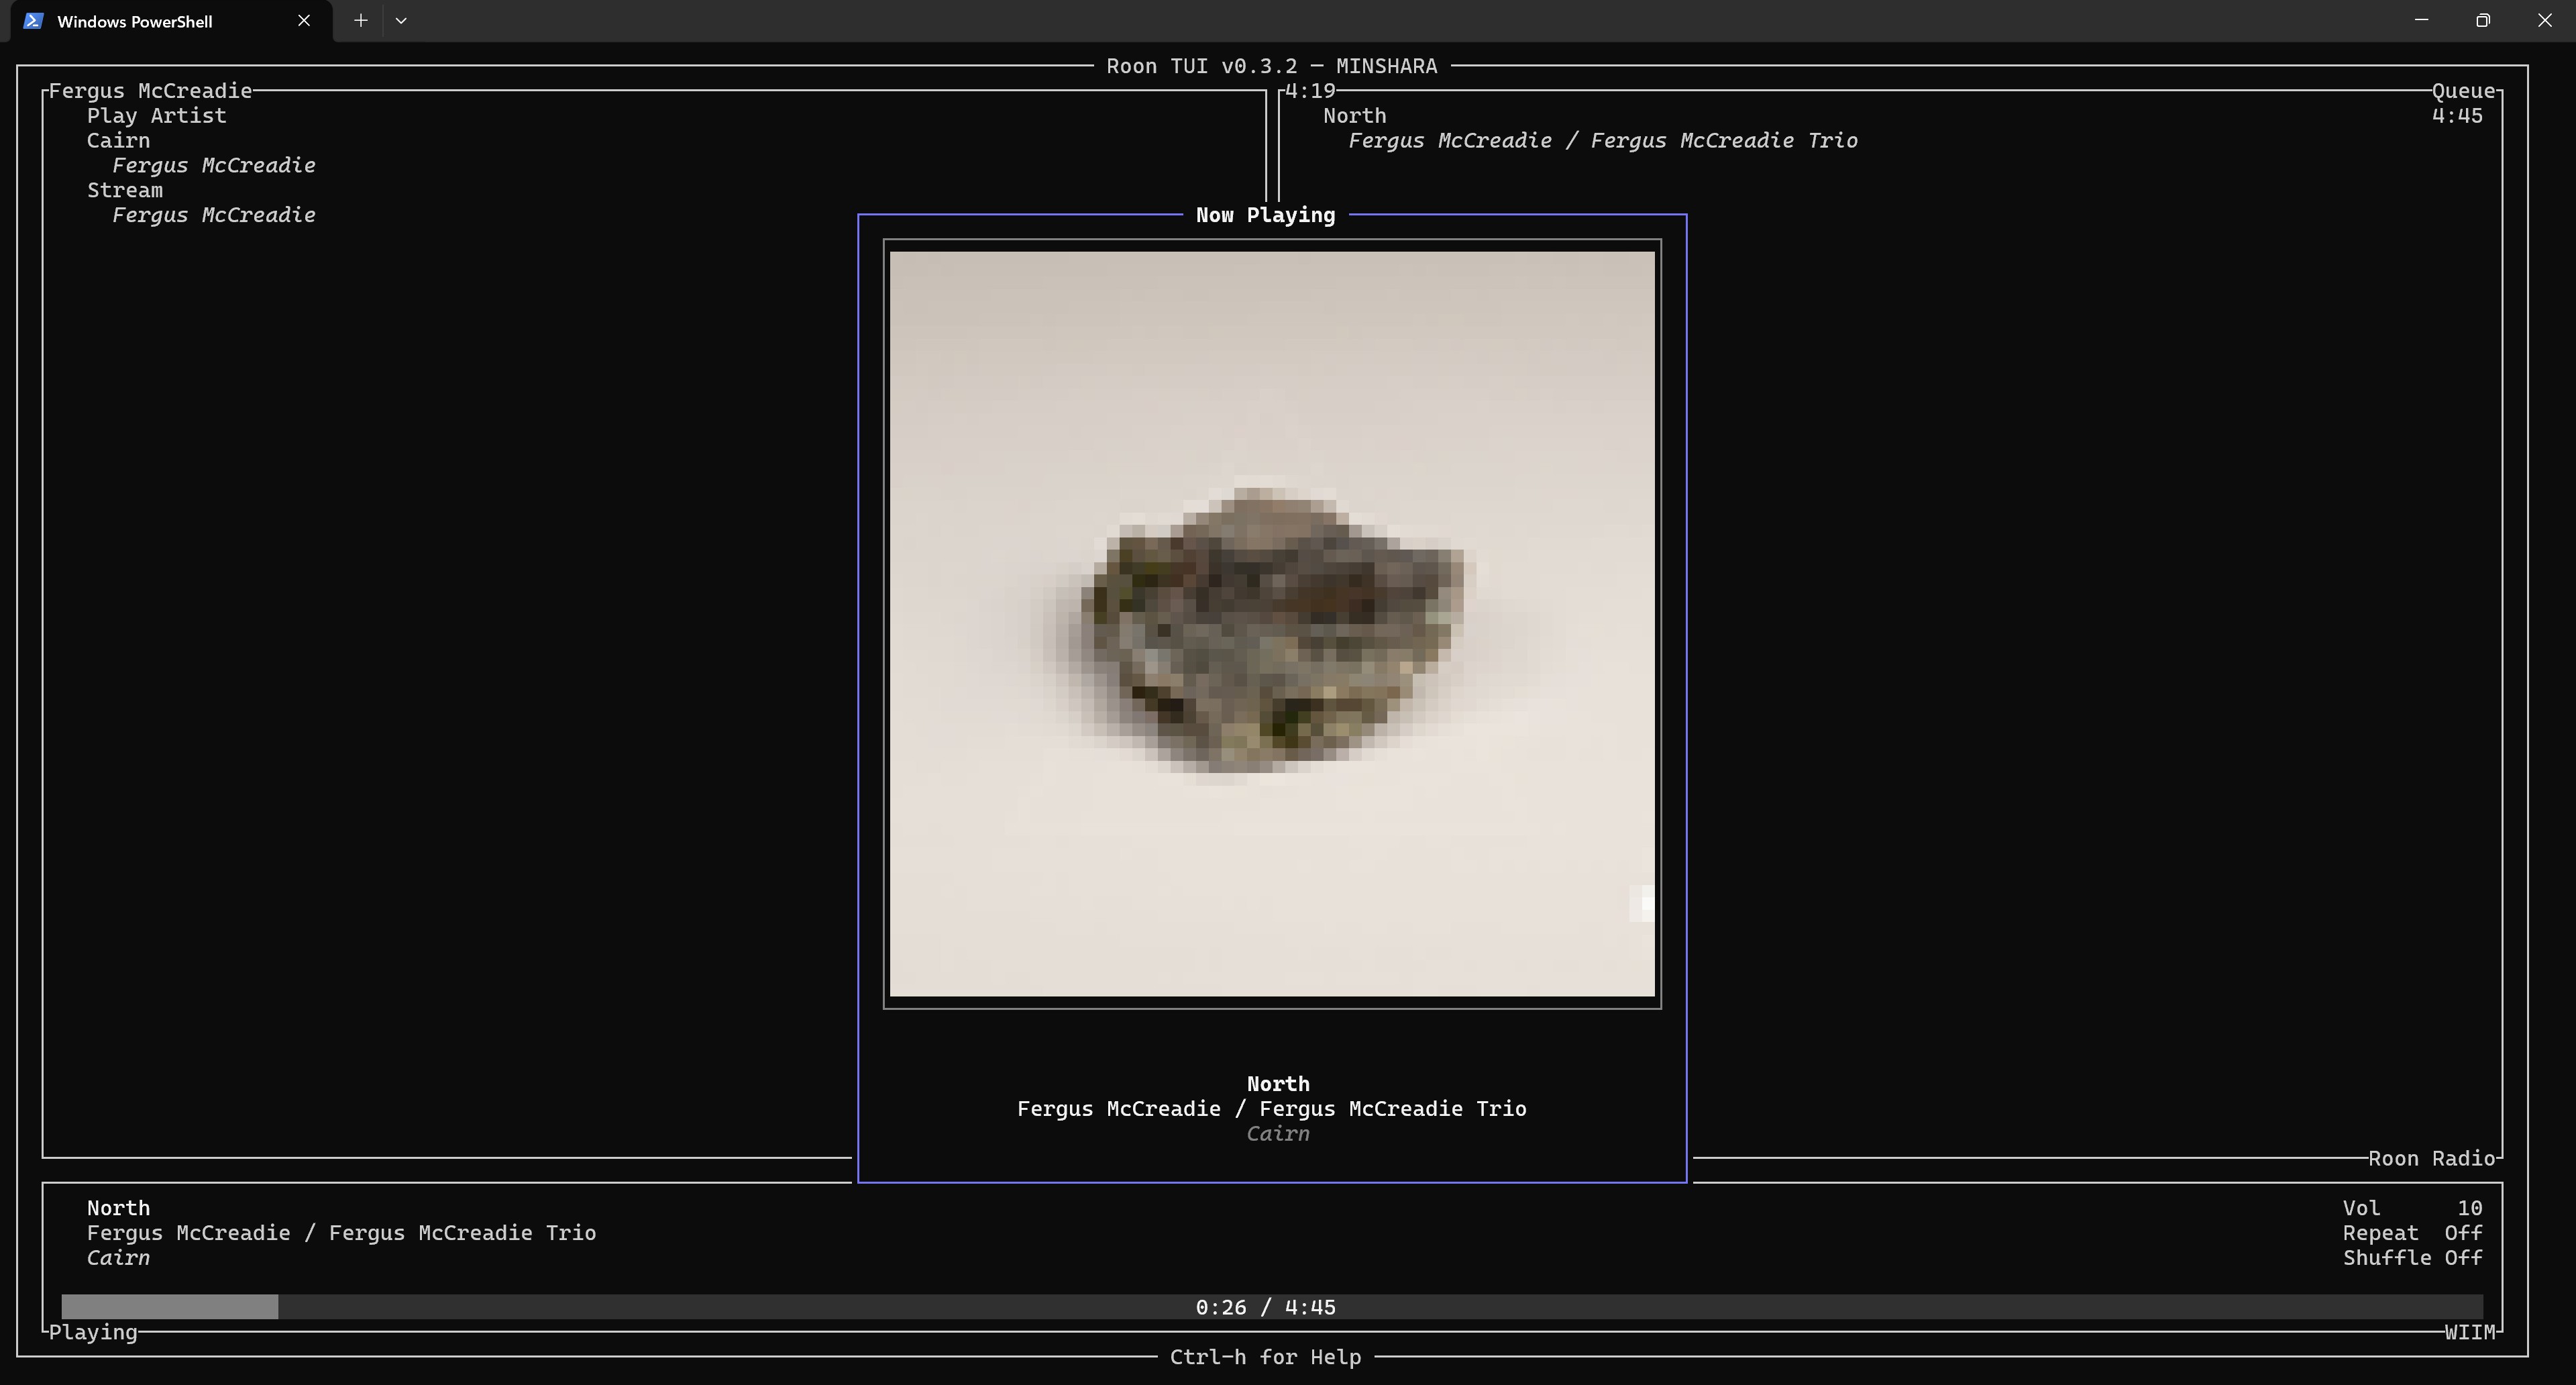
Task: Click the Ctrl-h for Help text
Action: pos(1265,1357)
